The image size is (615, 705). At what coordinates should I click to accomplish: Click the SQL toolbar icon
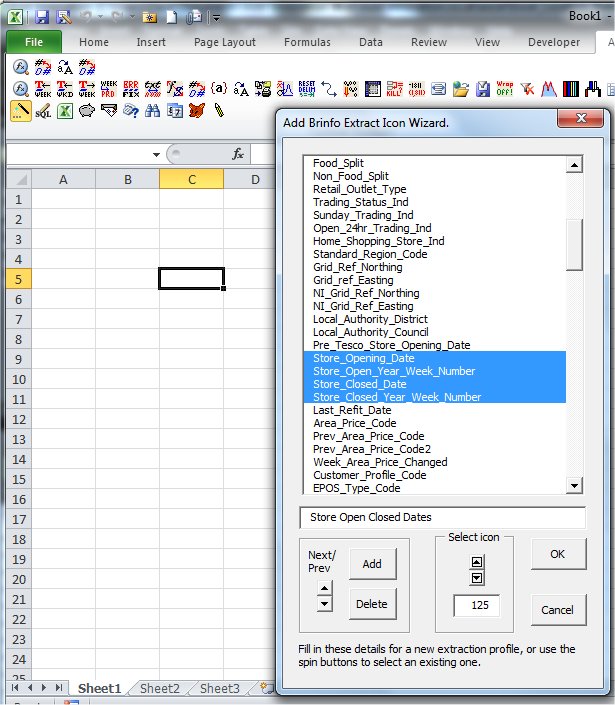(x=43, y=111)
